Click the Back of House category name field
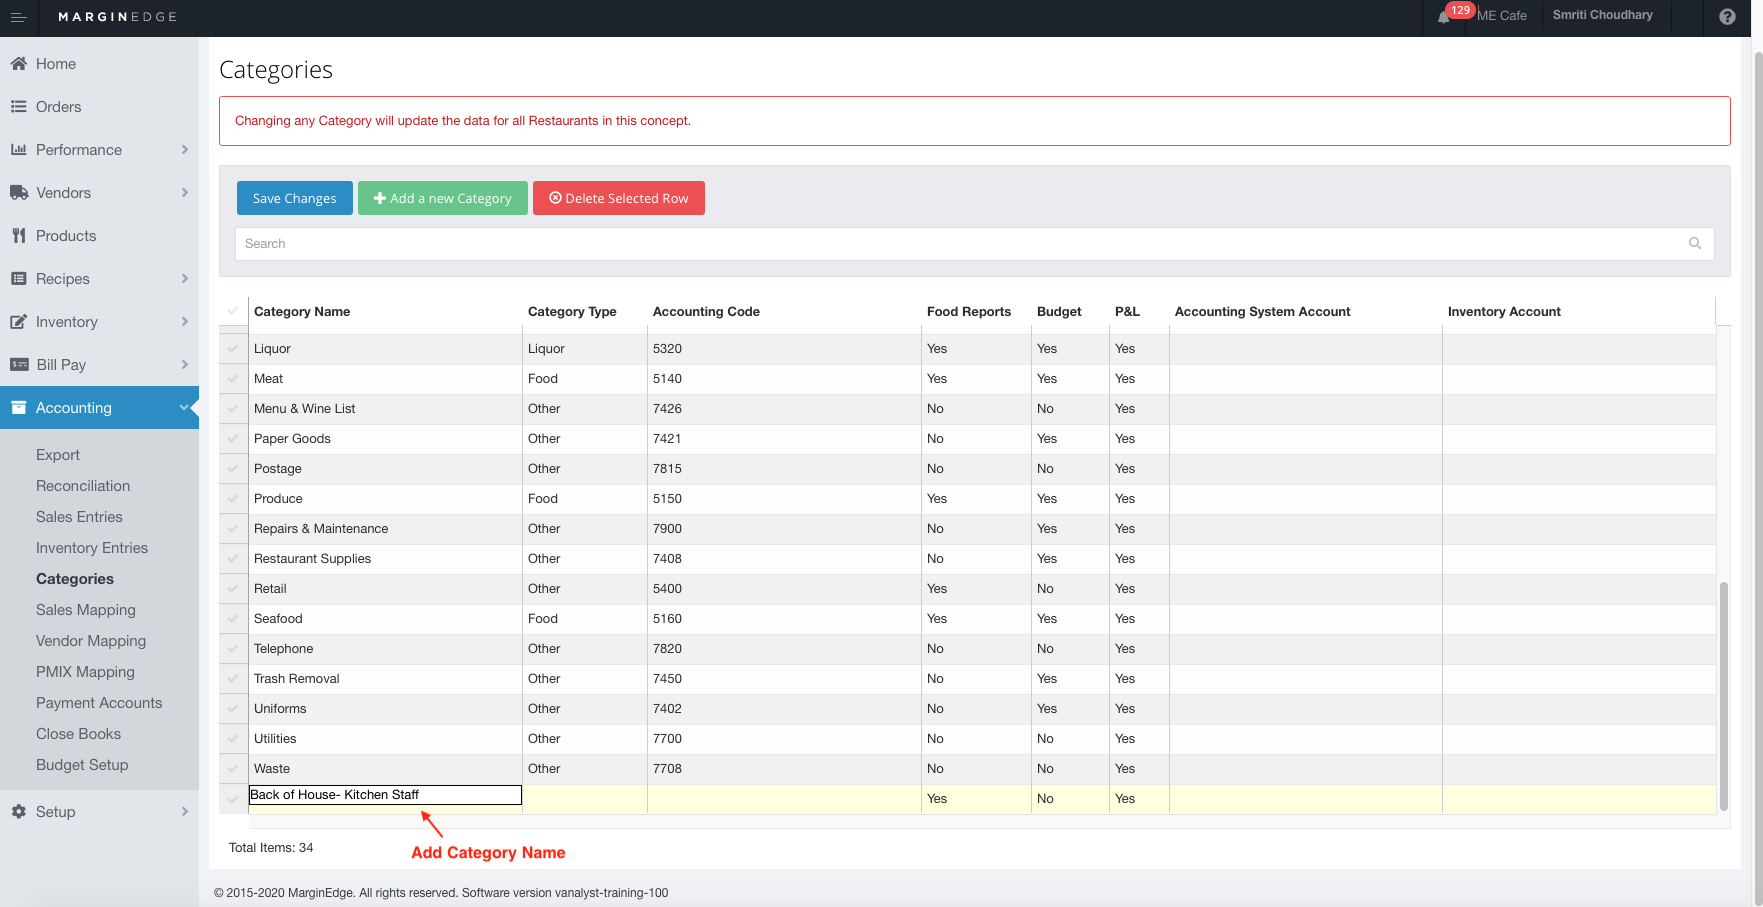 coord(385,795)
